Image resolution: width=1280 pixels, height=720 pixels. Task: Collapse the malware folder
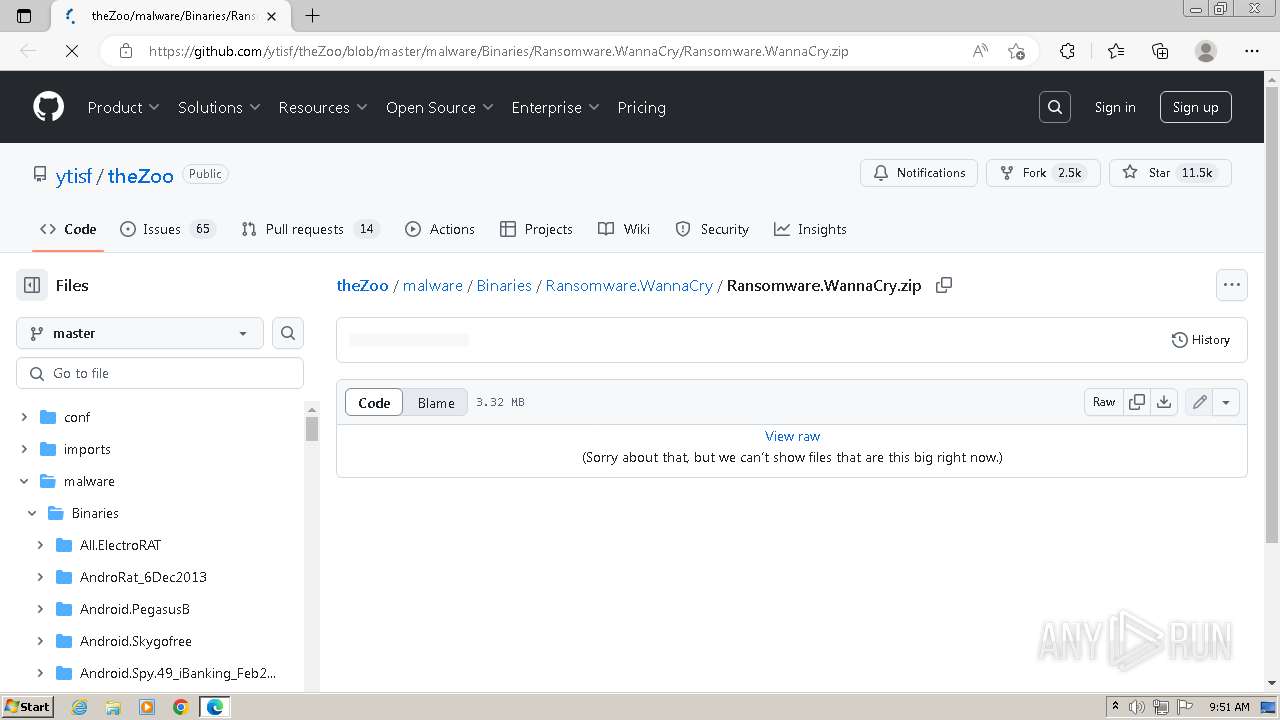click(24, 481)
